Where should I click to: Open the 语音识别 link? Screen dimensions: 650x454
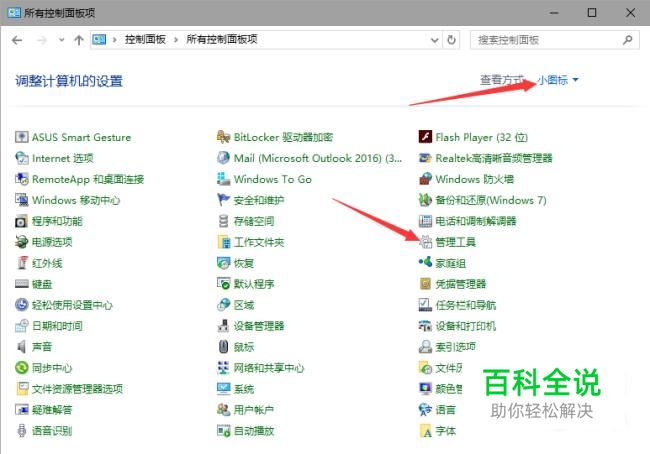pyautogui.click(x=52, y=431)
